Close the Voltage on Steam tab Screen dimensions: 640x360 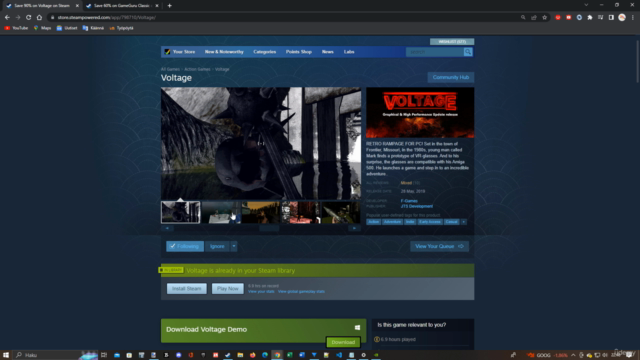77,6
